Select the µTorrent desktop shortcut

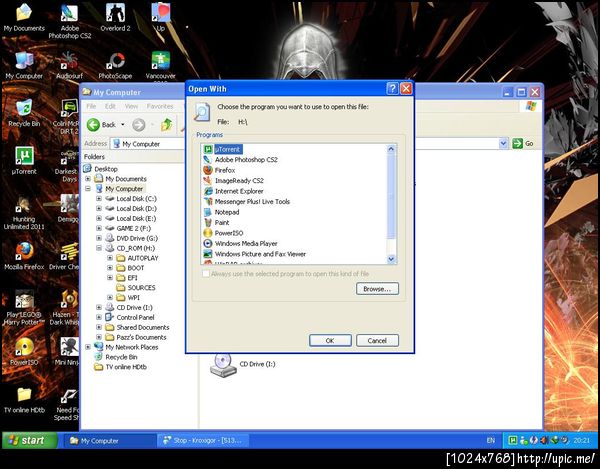24,161
